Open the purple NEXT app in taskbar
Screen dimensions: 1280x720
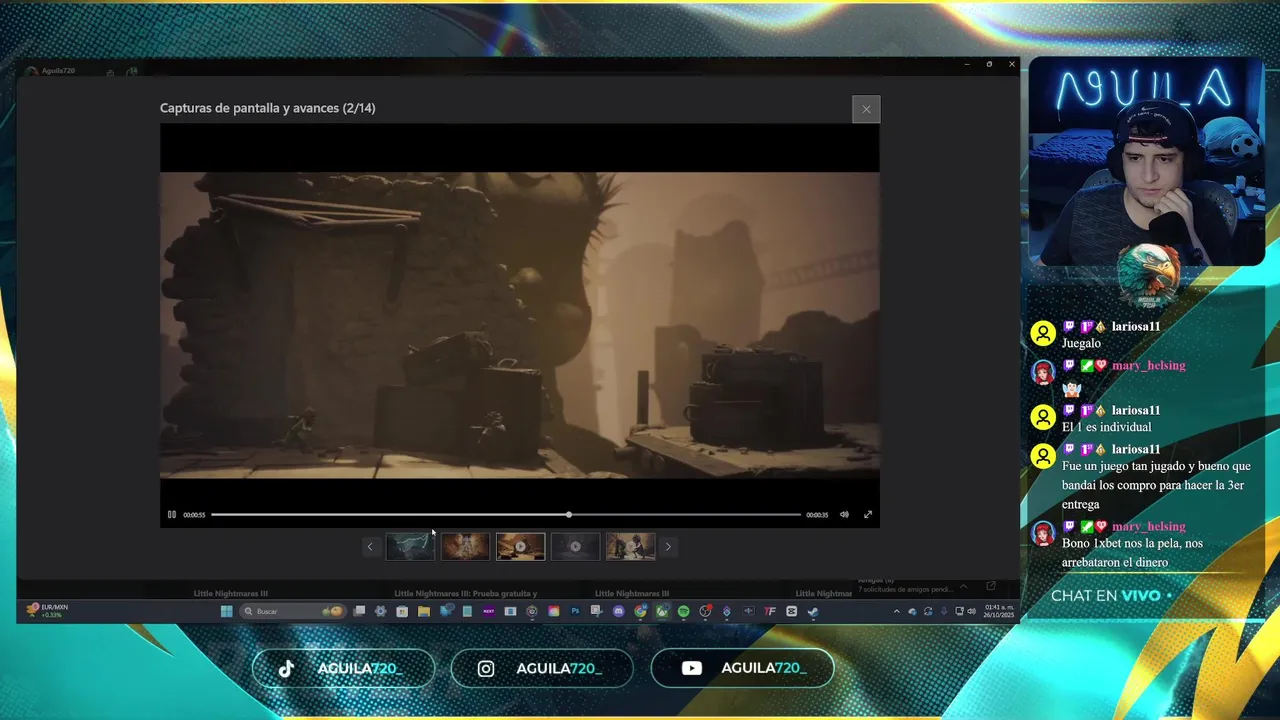click(x=489, y=611)
